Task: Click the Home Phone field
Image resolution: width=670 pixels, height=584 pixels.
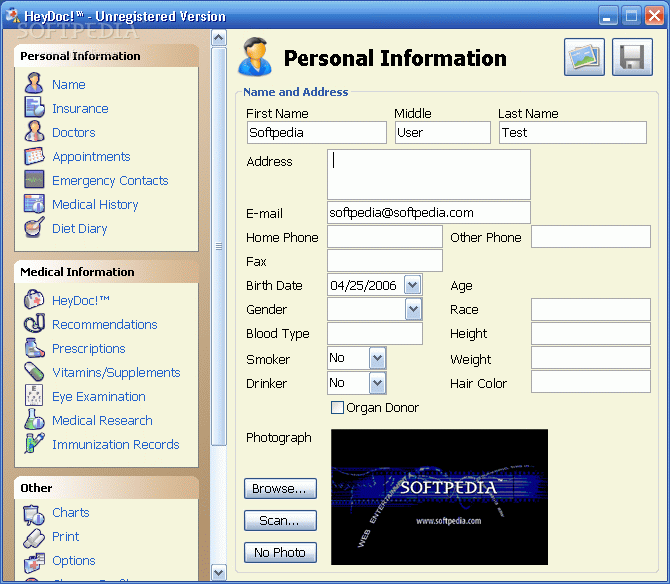Action: [x=385, y=237]
